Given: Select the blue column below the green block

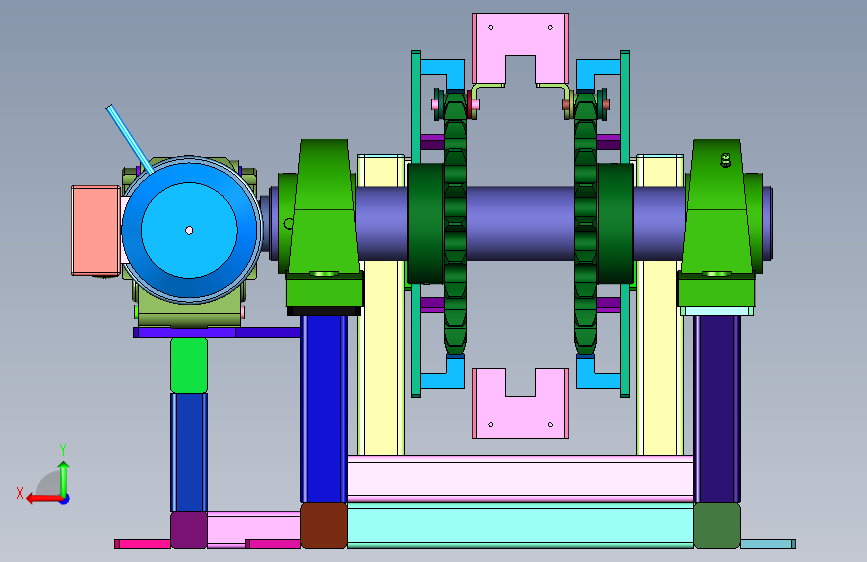Looking at the screenshot, I should pos(189,452).
